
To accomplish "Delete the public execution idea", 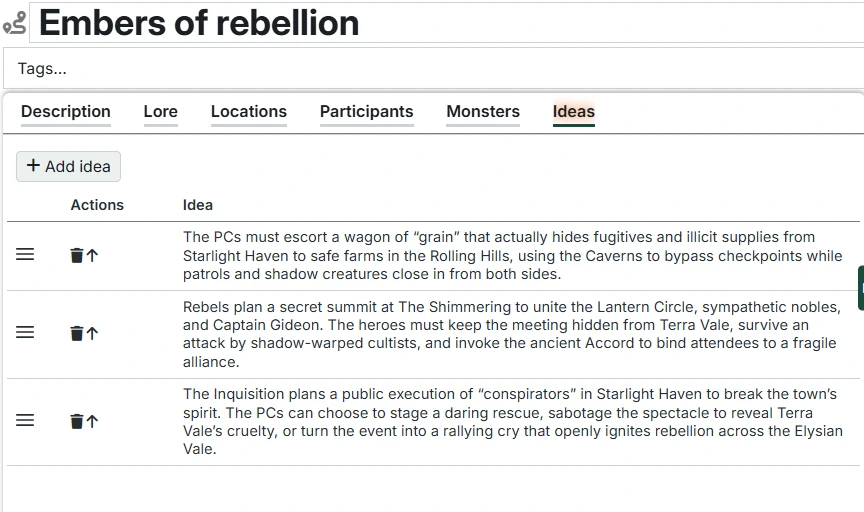I will click(77, 422).
